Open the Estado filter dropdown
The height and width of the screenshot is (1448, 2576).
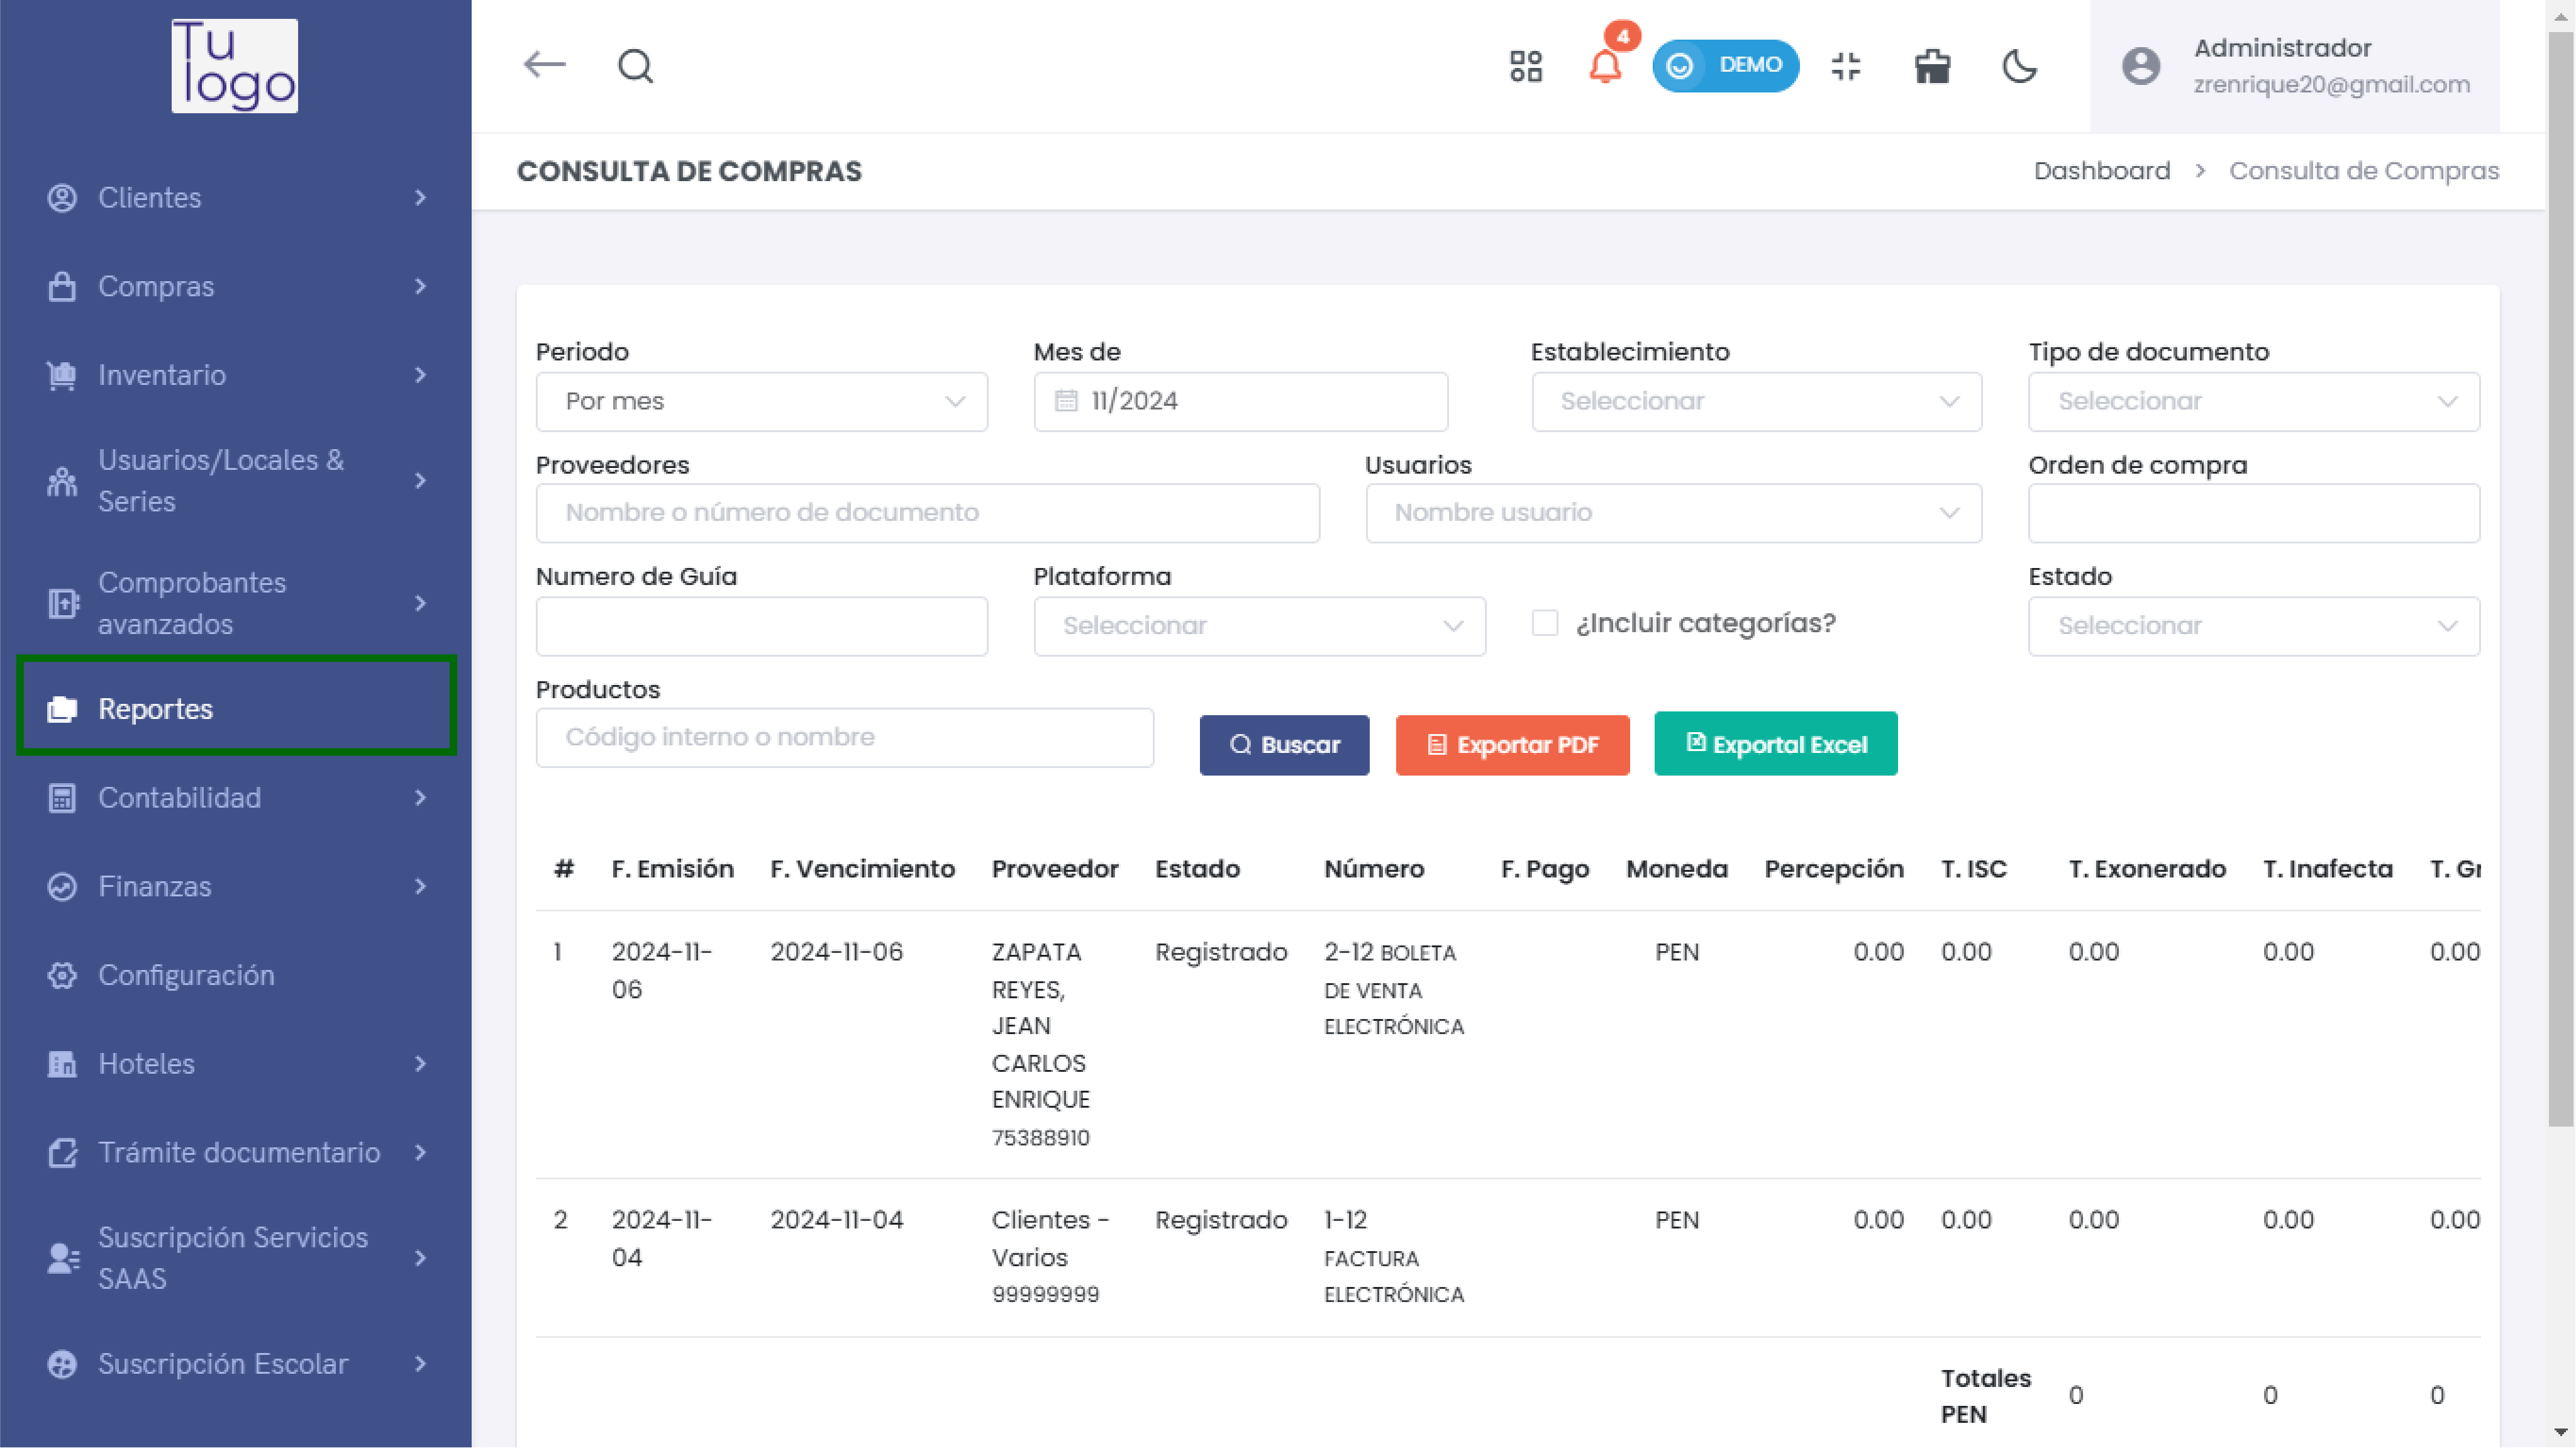(2254, 626)
